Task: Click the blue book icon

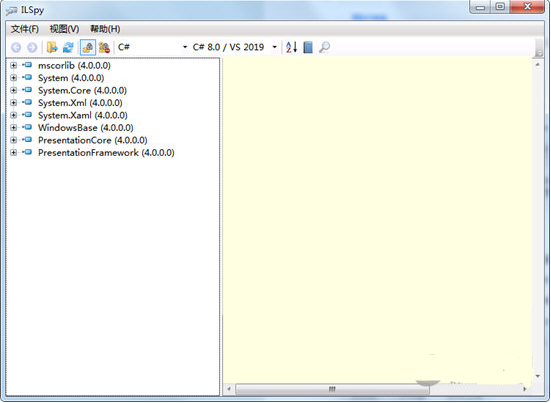Action: [308, 47]
